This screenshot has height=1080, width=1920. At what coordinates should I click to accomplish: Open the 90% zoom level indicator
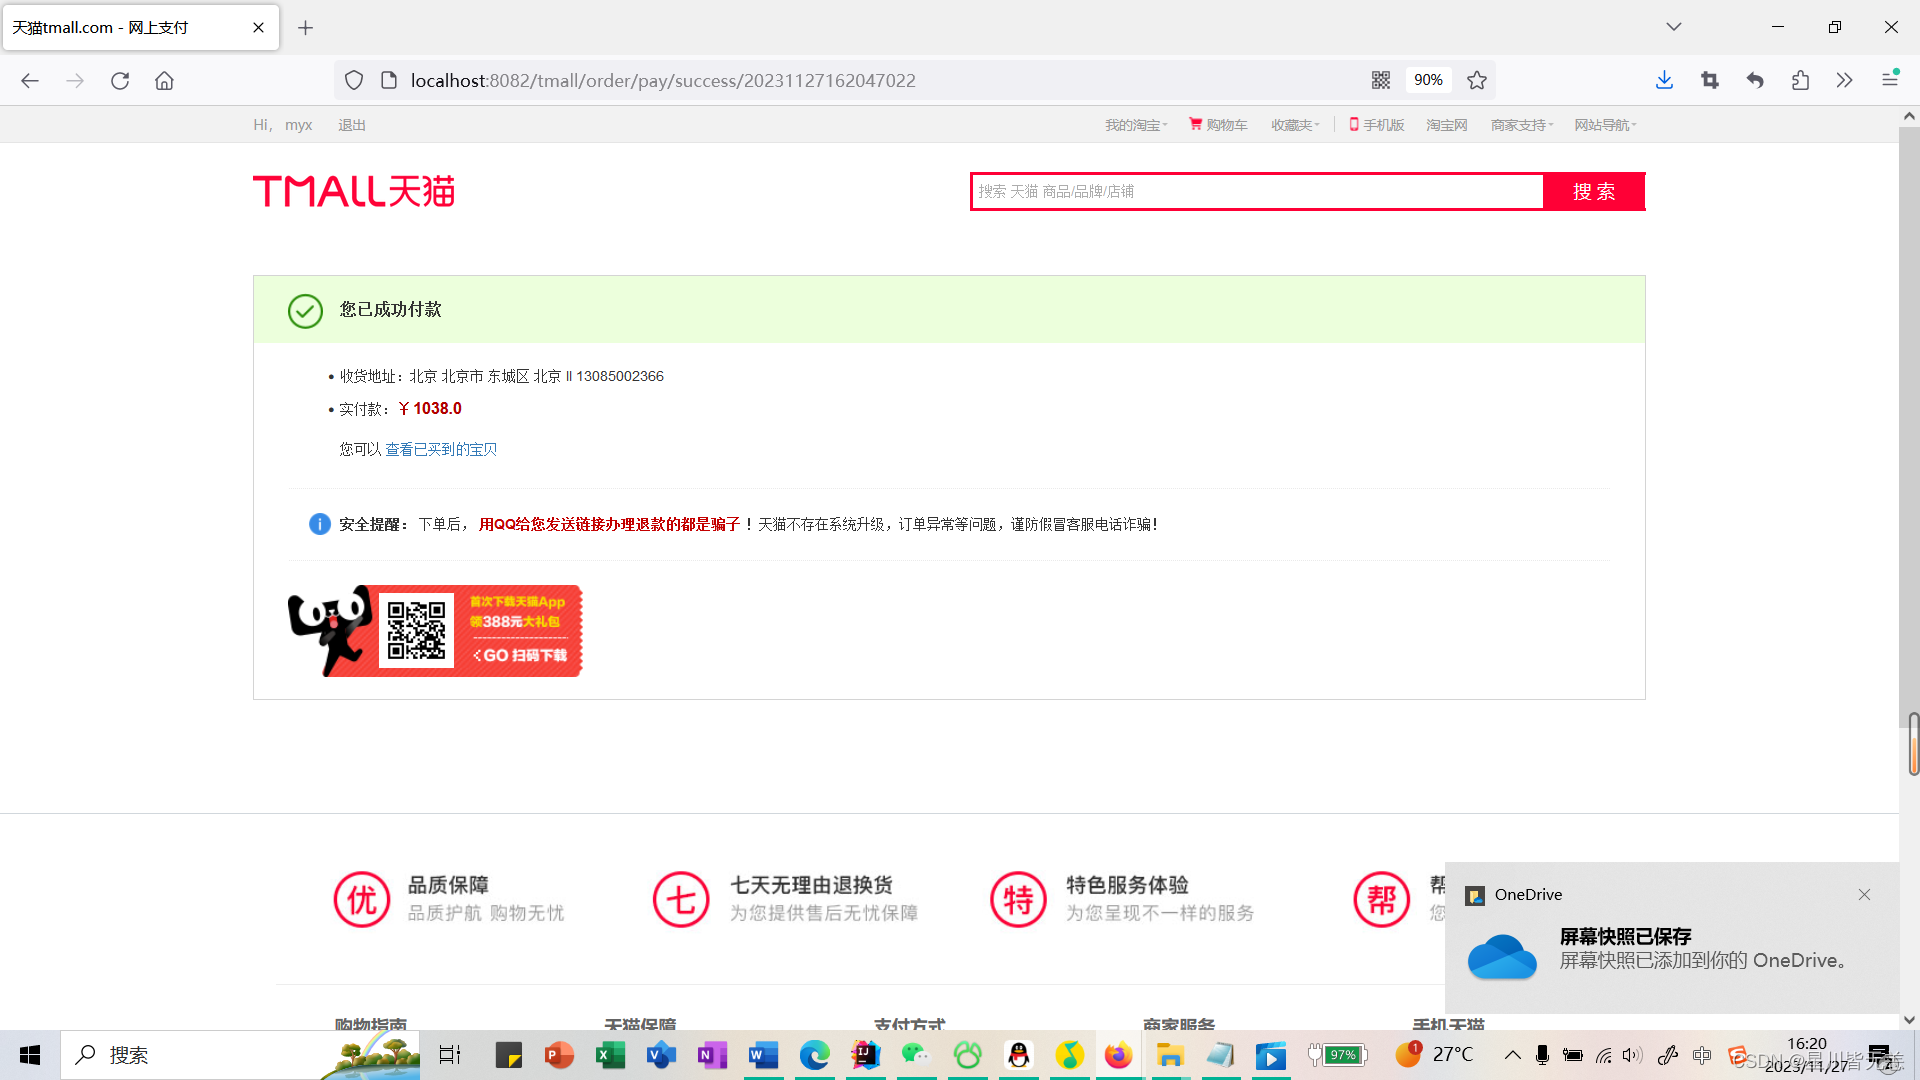coord(1428,80)
